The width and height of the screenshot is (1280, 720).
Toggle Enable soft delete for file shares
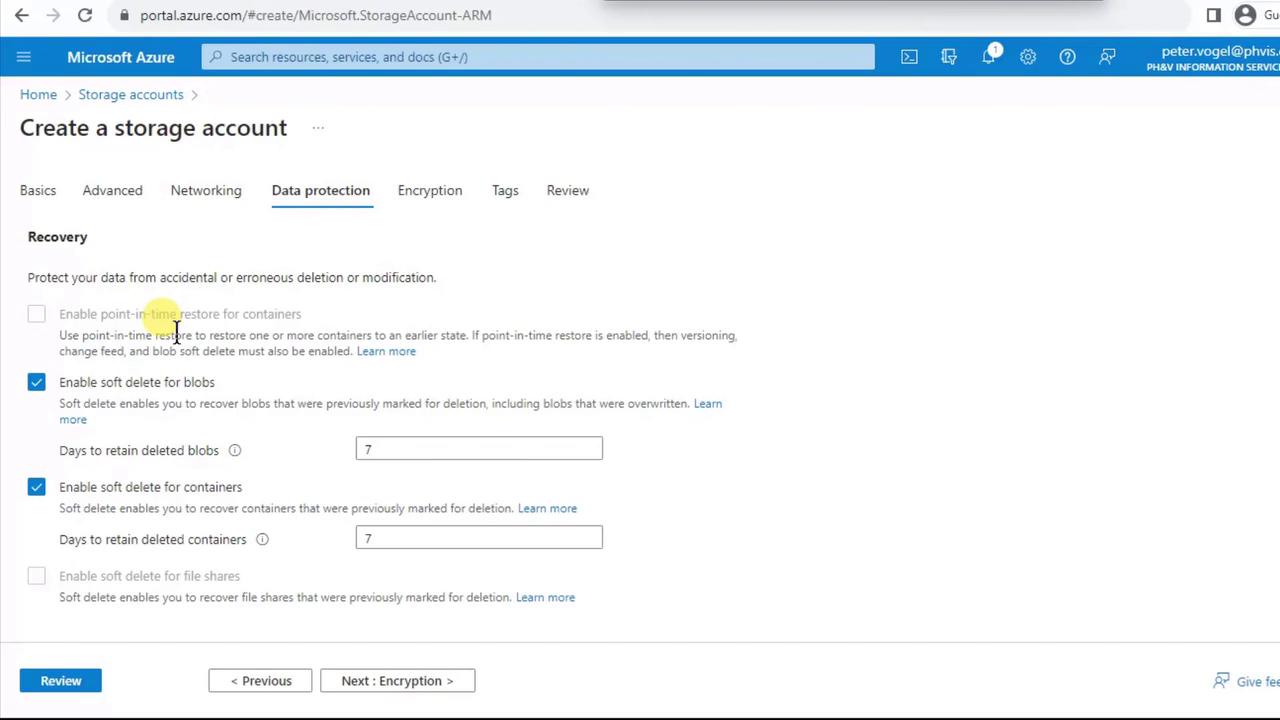coord(36,576)
